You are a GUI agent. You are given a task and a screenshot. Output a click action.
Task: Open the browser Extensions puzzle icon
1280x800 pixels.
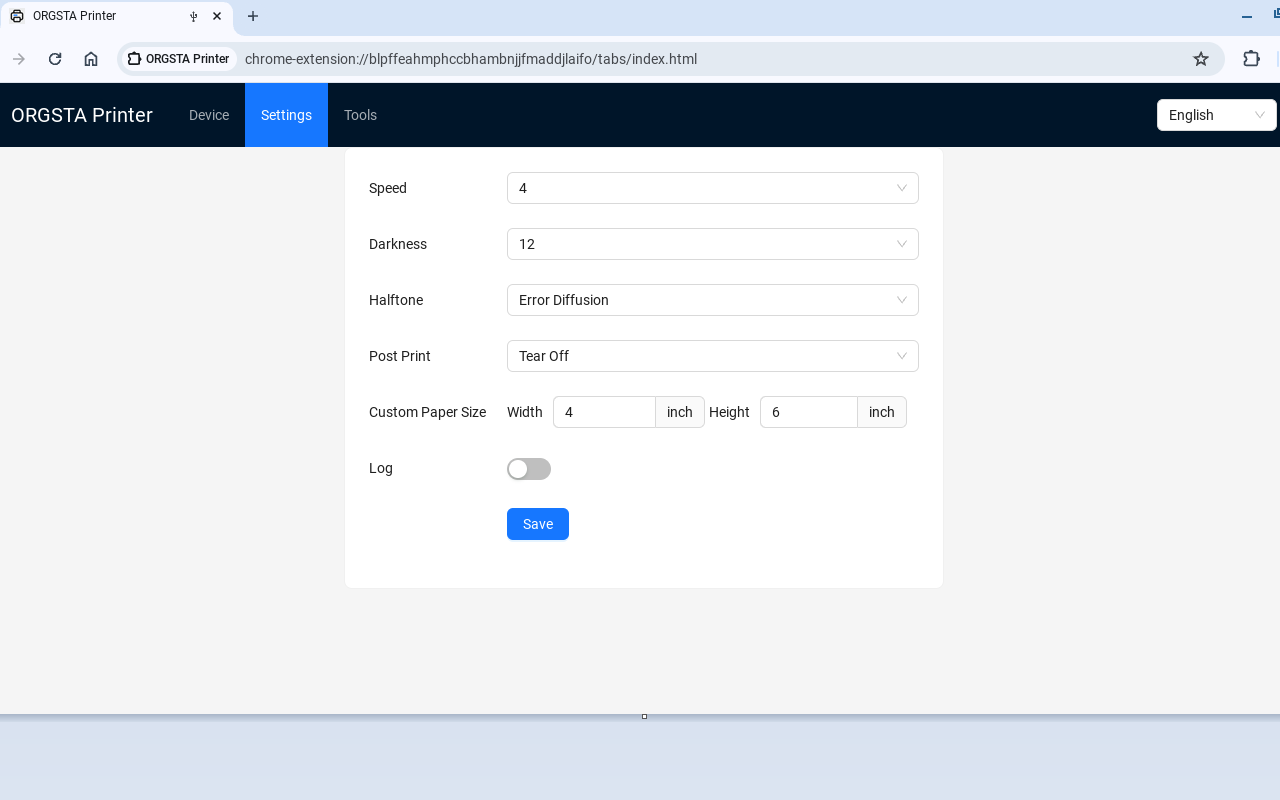coord(1251,59)
